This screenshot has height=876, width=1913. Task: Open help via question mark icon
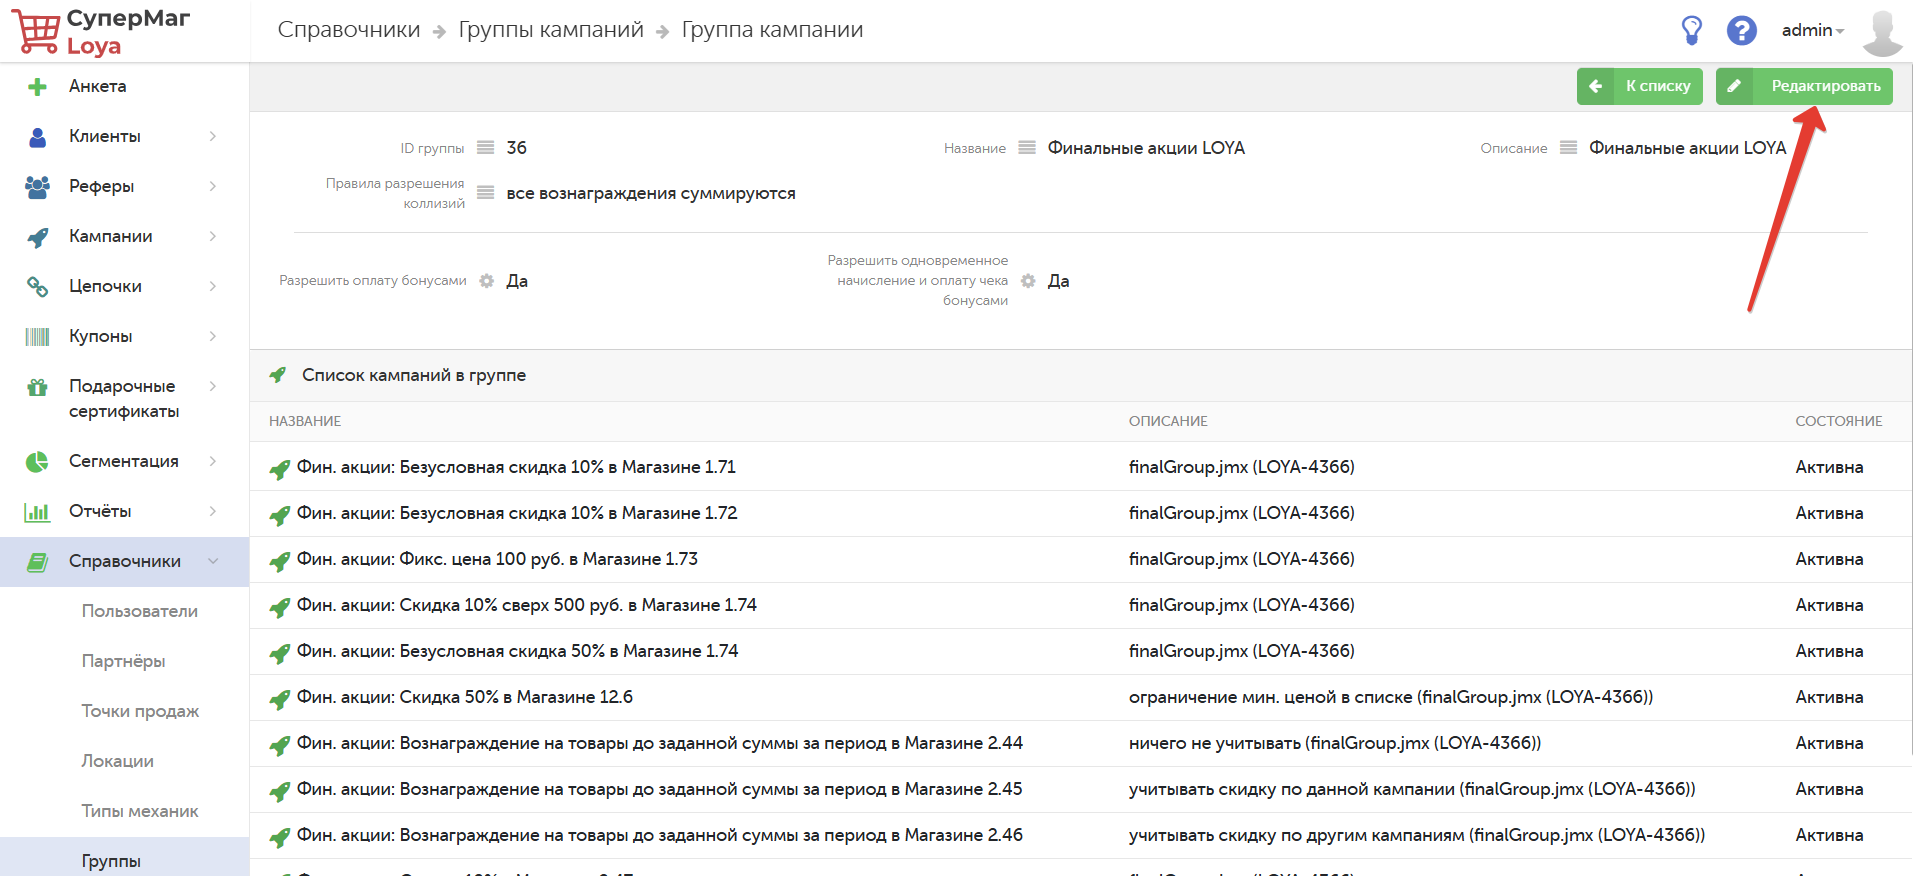click(1741, 30)
